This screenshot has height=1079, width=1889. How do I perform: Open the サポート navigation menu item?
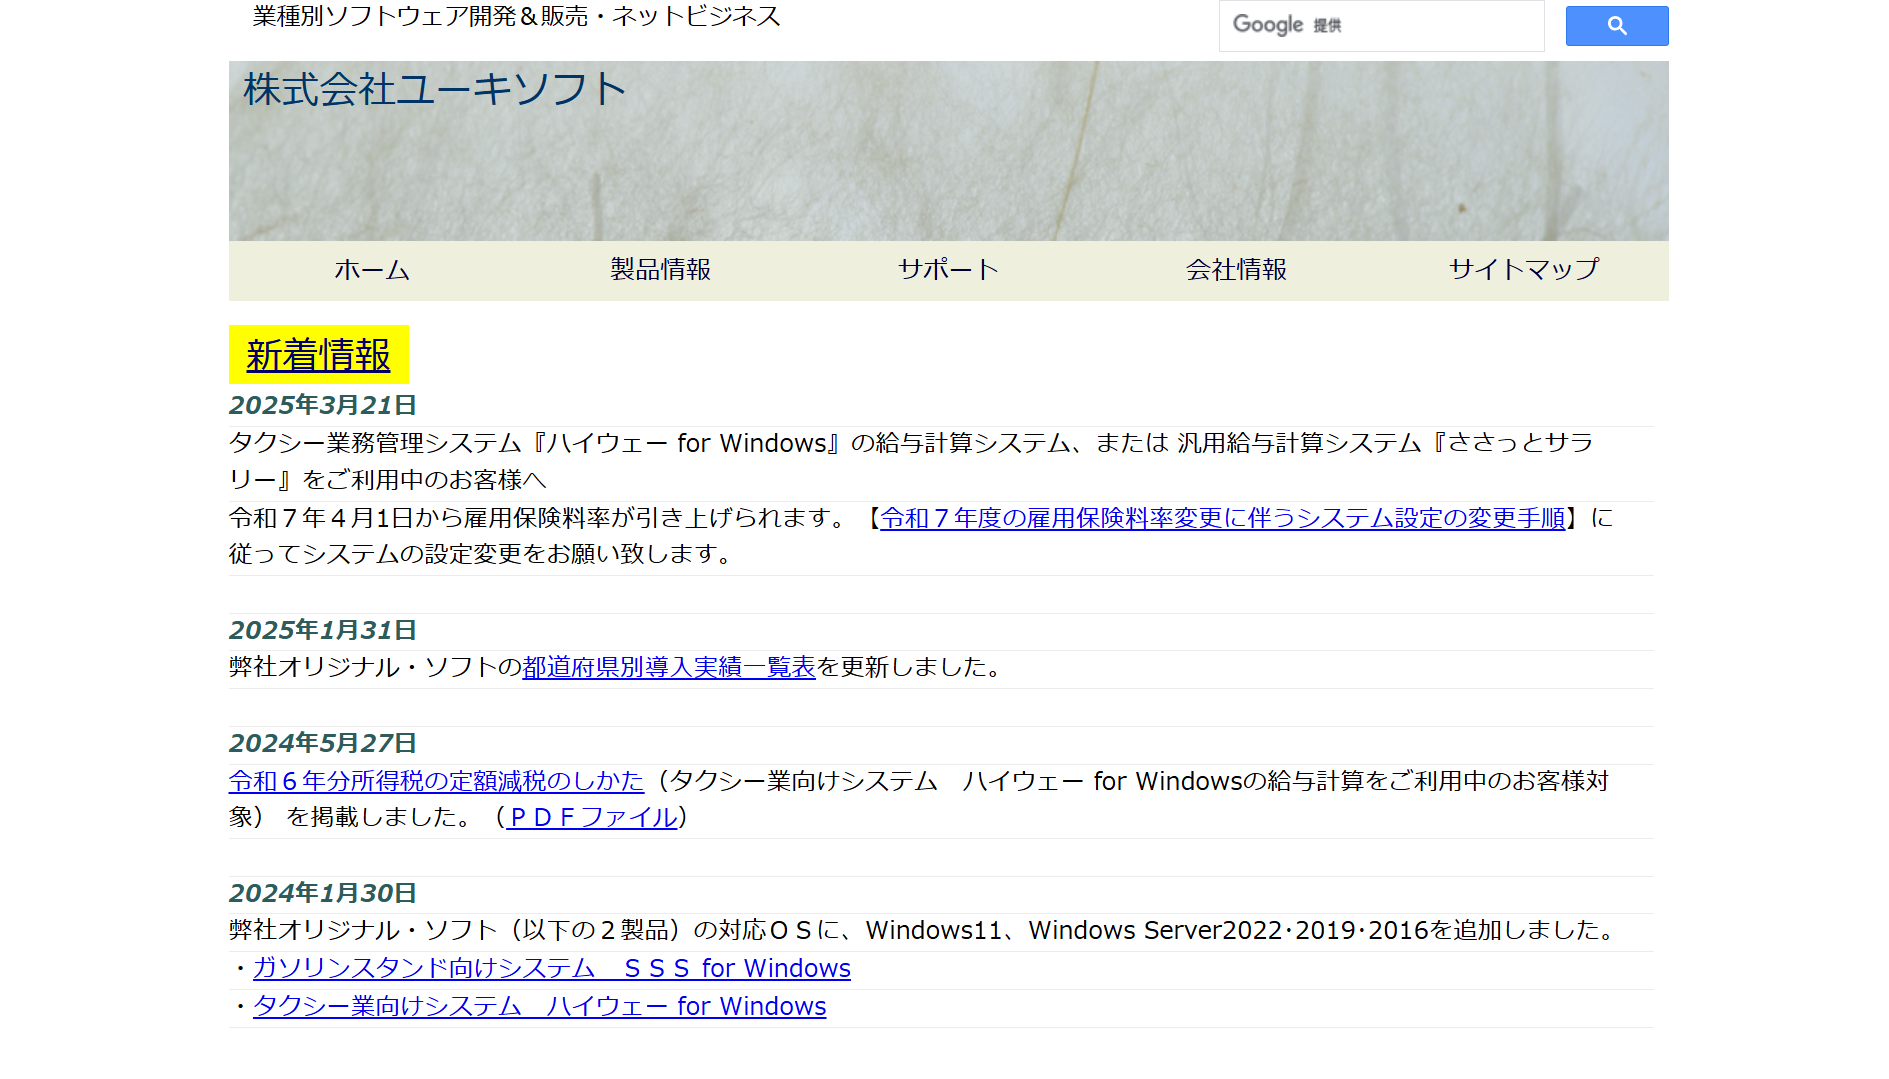(948, 270)
